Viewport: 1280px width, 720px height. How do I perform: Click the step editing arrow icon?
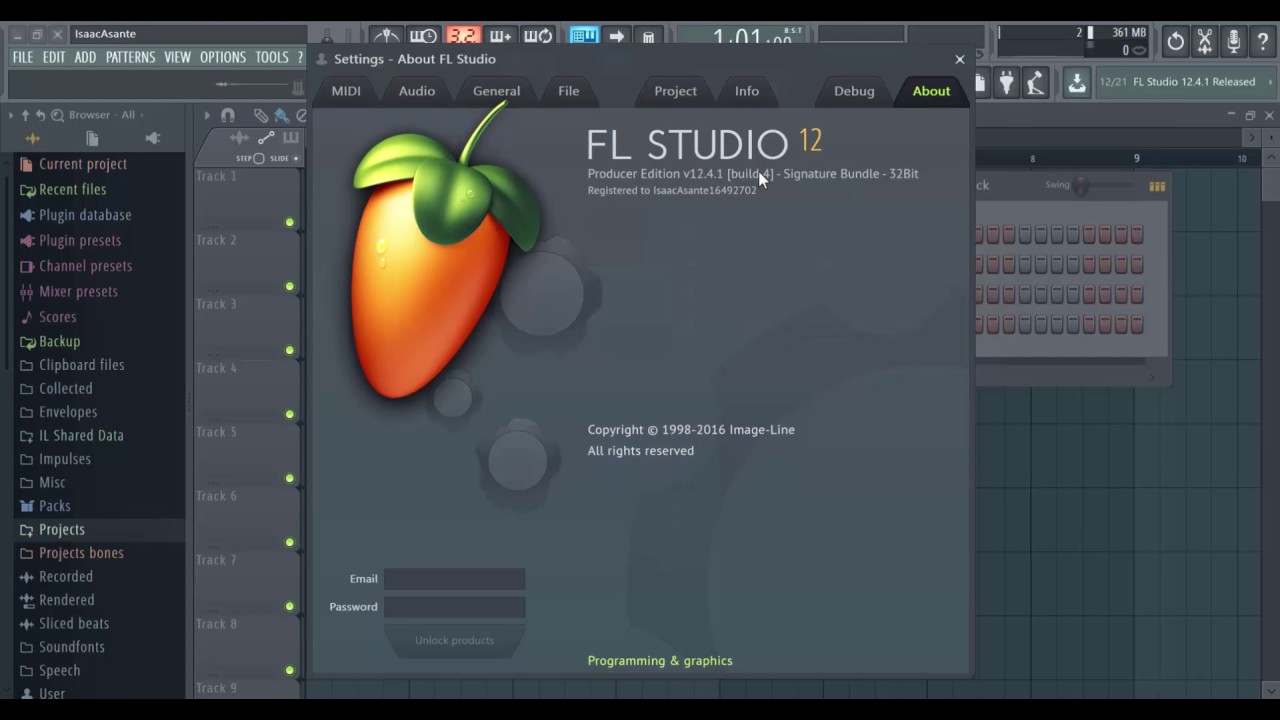(617, 37)
